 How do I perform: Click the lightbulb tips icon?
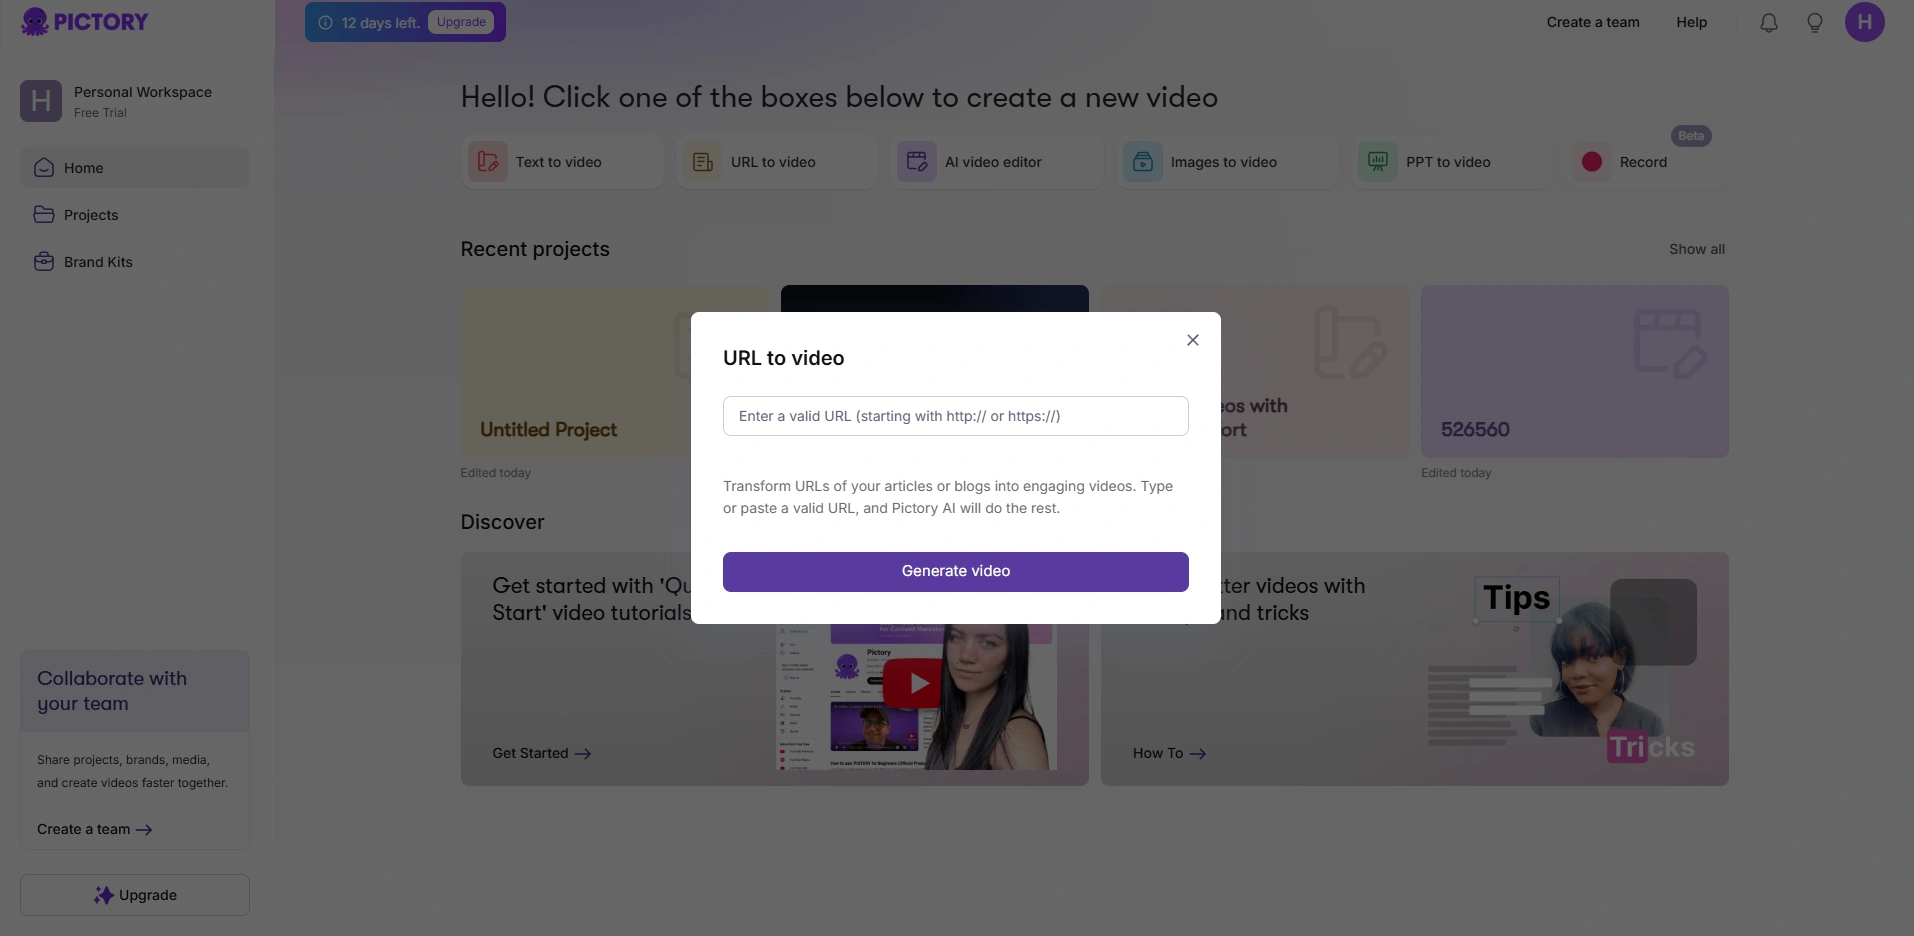(x=1814, y=22)
